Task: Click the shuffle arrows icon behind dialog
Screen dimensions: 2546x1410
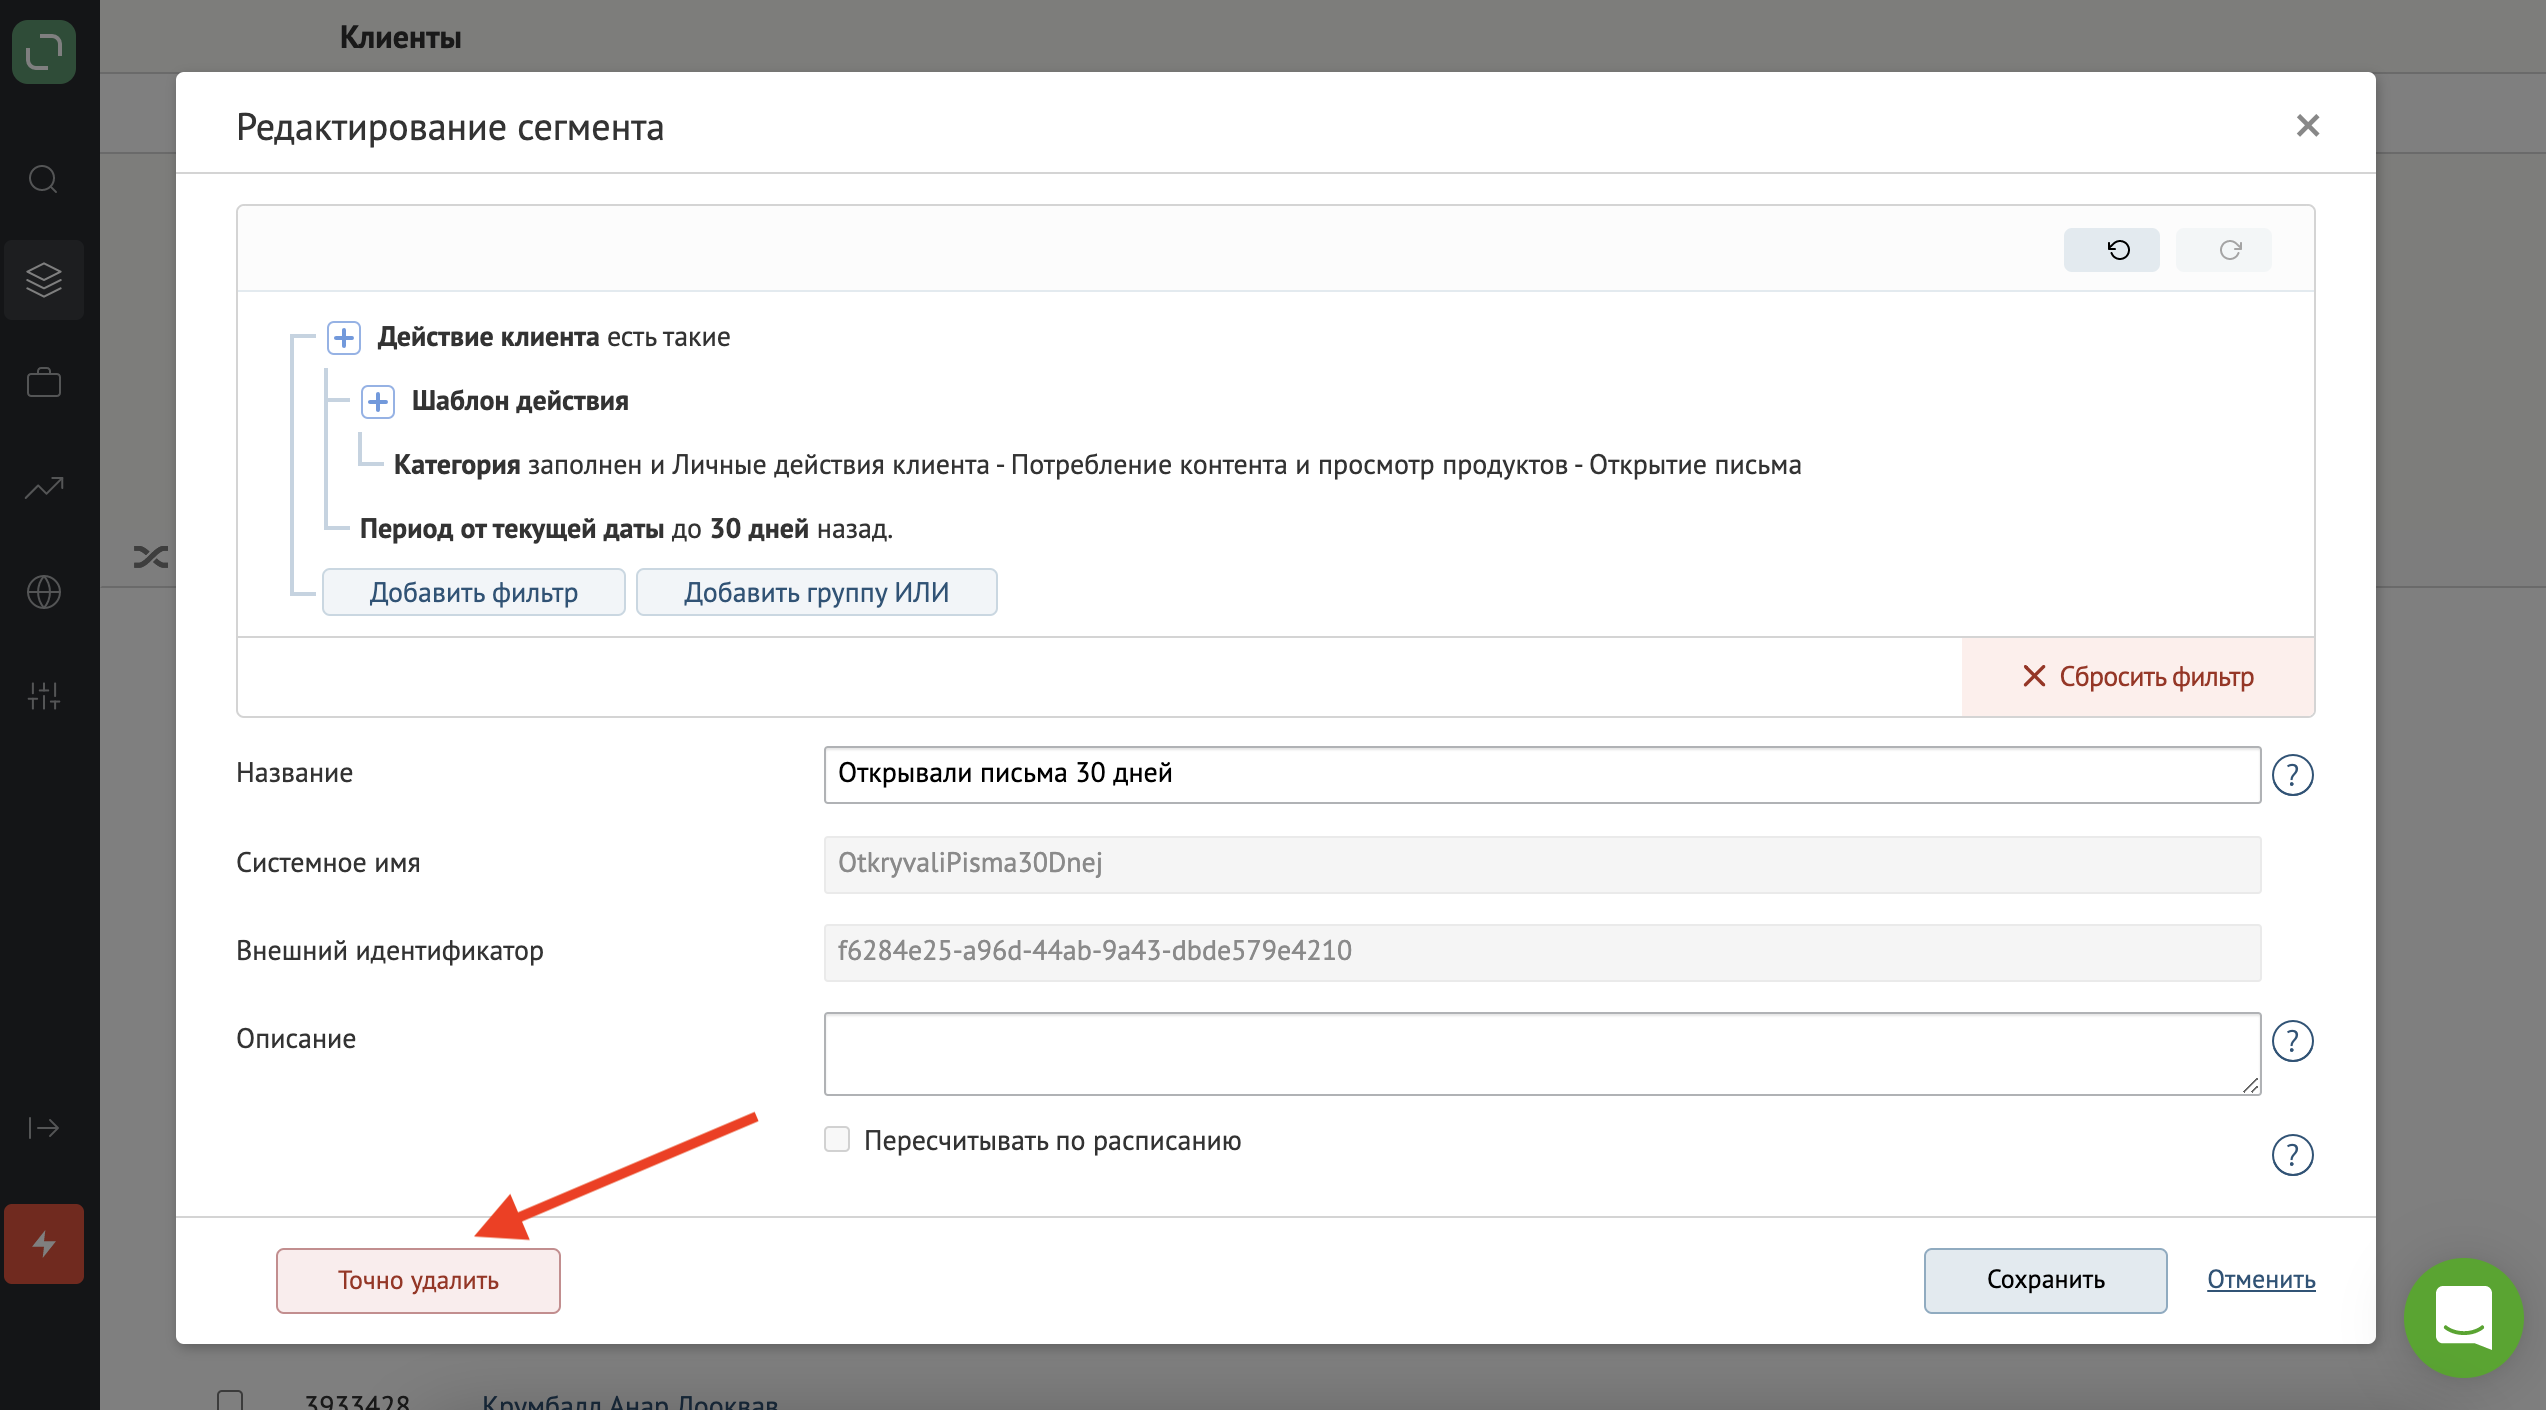Action: pyautogui.click(x=151, y=557)
